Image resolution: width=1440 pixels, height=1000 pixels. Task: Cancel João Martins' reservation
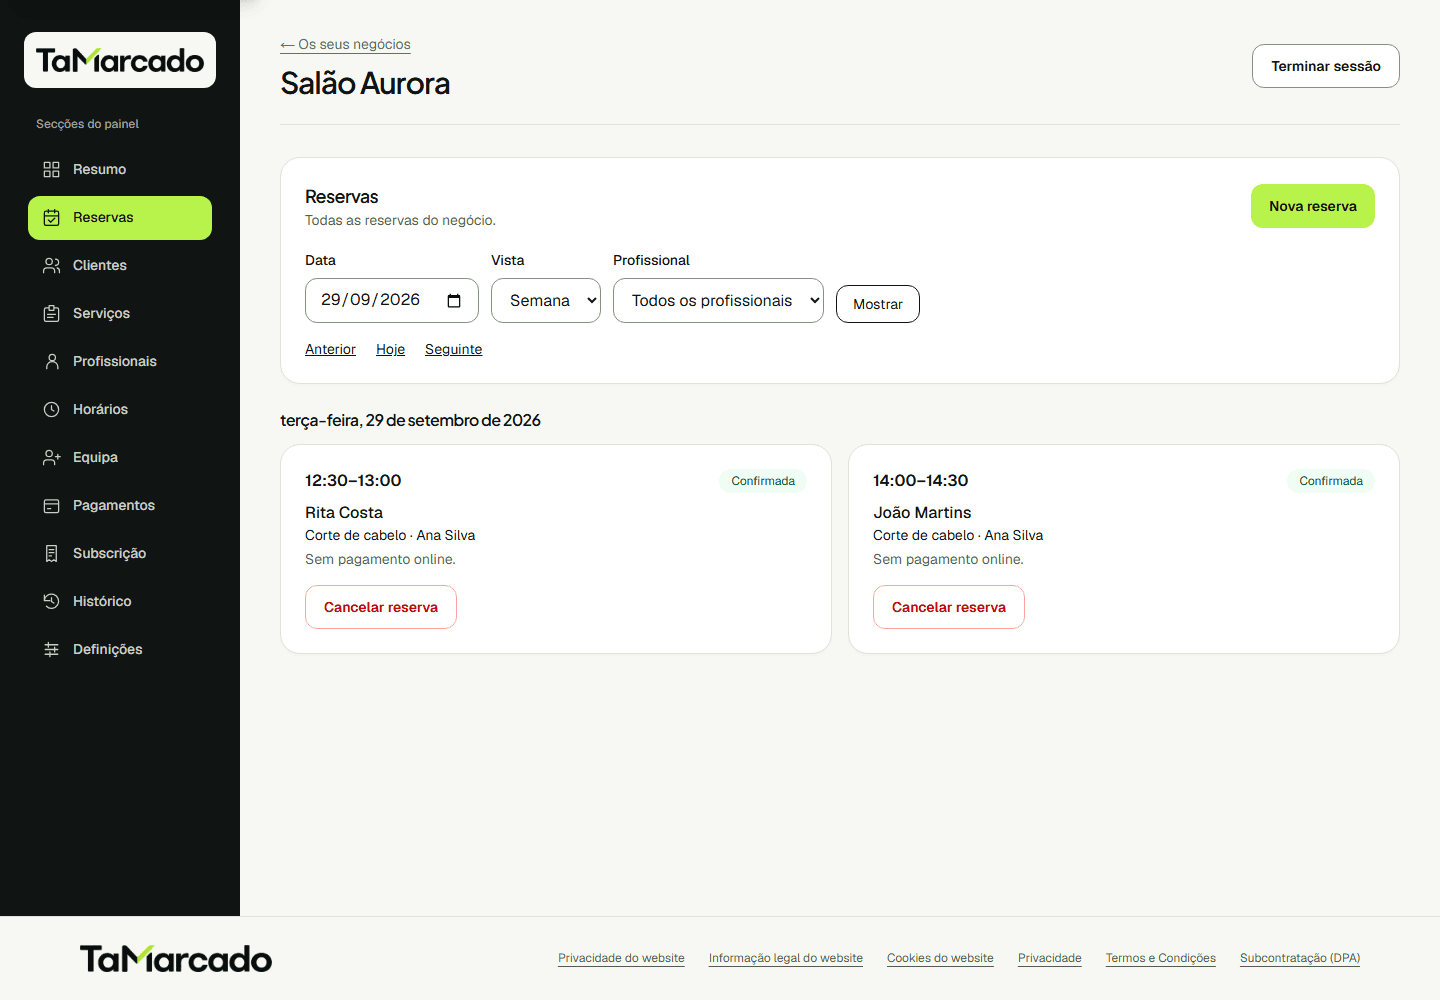949,607
